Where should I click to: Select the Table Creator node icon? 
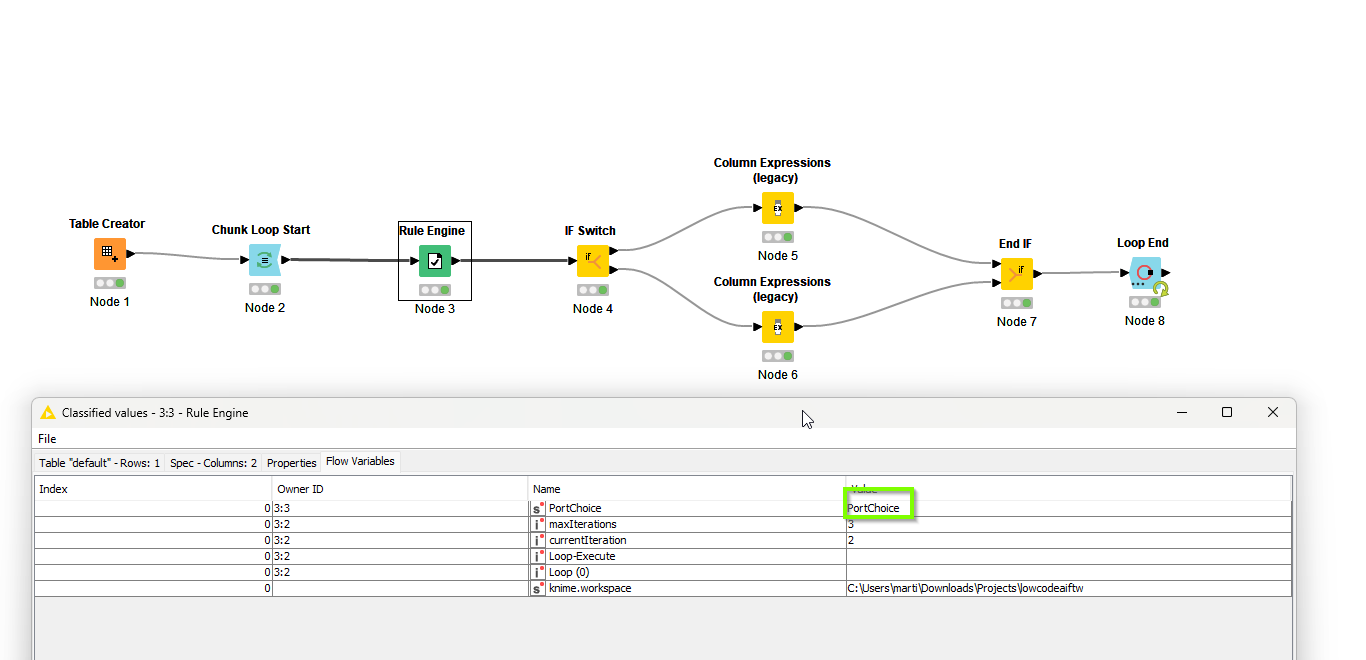110,254
